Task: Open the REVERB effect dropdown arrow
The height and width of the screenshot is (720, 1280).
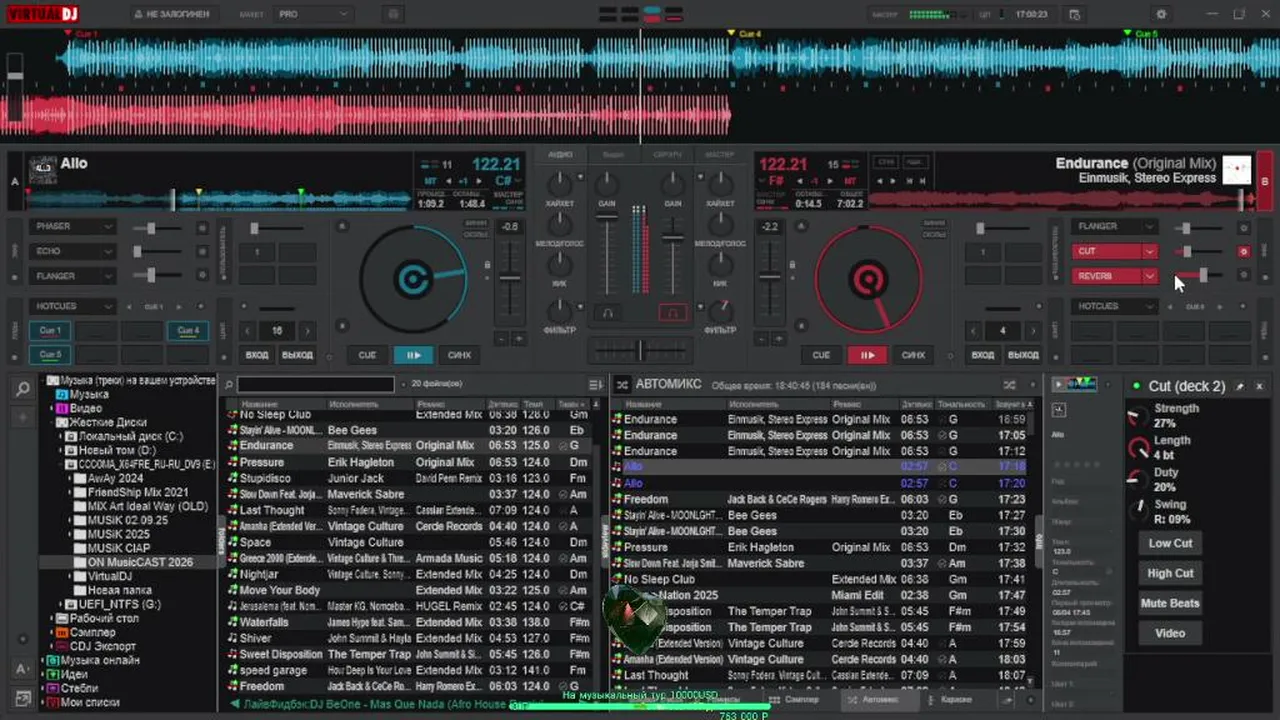Action: click(x=1150, y=276)
